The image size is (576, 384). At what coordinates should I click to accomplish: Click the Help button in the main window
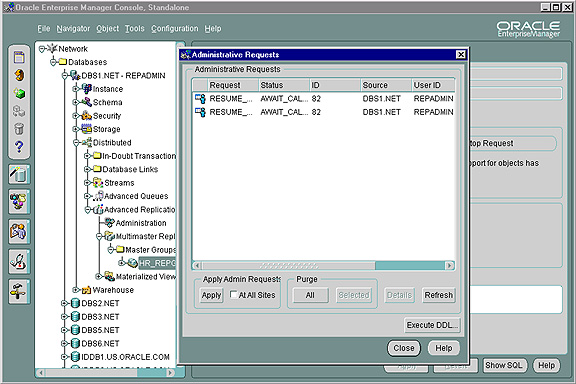pos(546,365)
